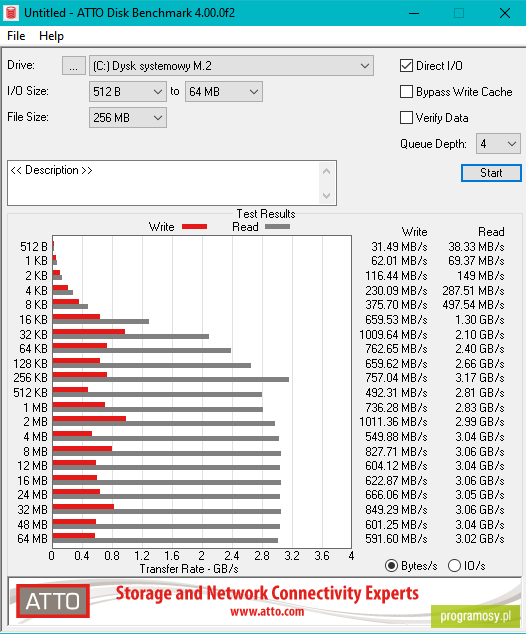Click the 64 MB chart row label
Screen dimensions: 526x634
tap(32, 539)
